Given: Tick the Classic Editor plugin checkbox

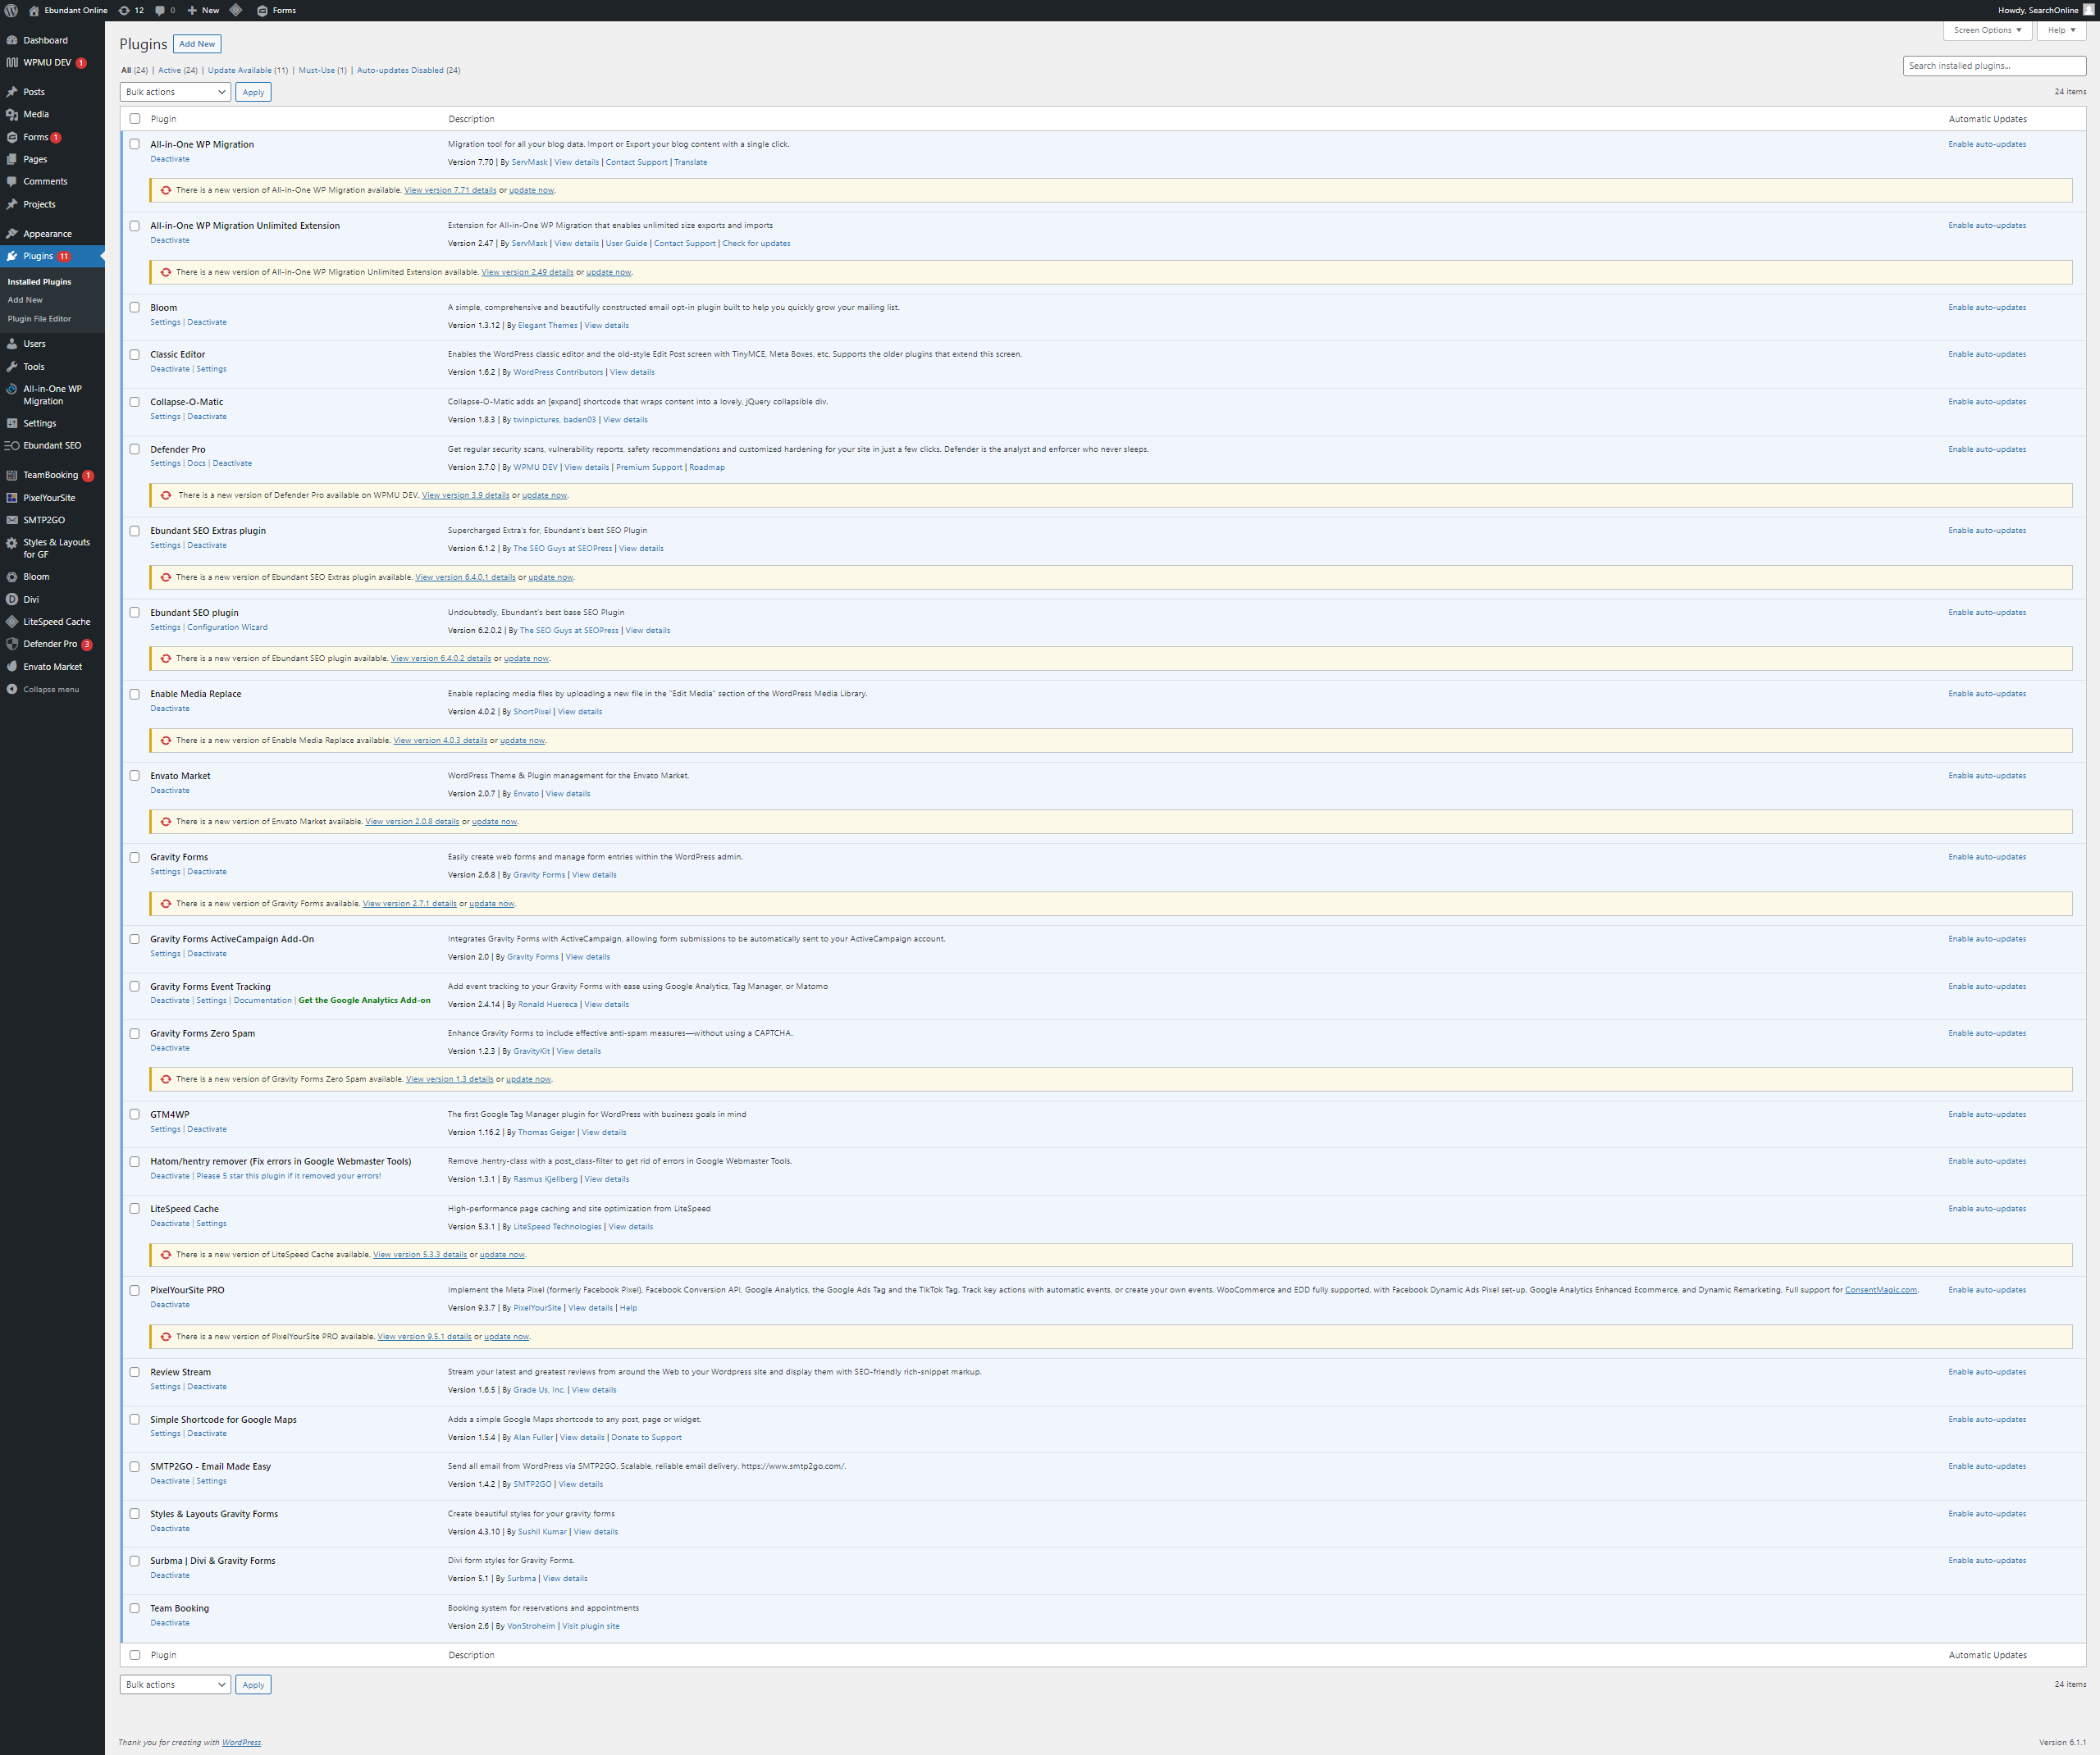Looking at the screenshot, I should tap(135, 354).
